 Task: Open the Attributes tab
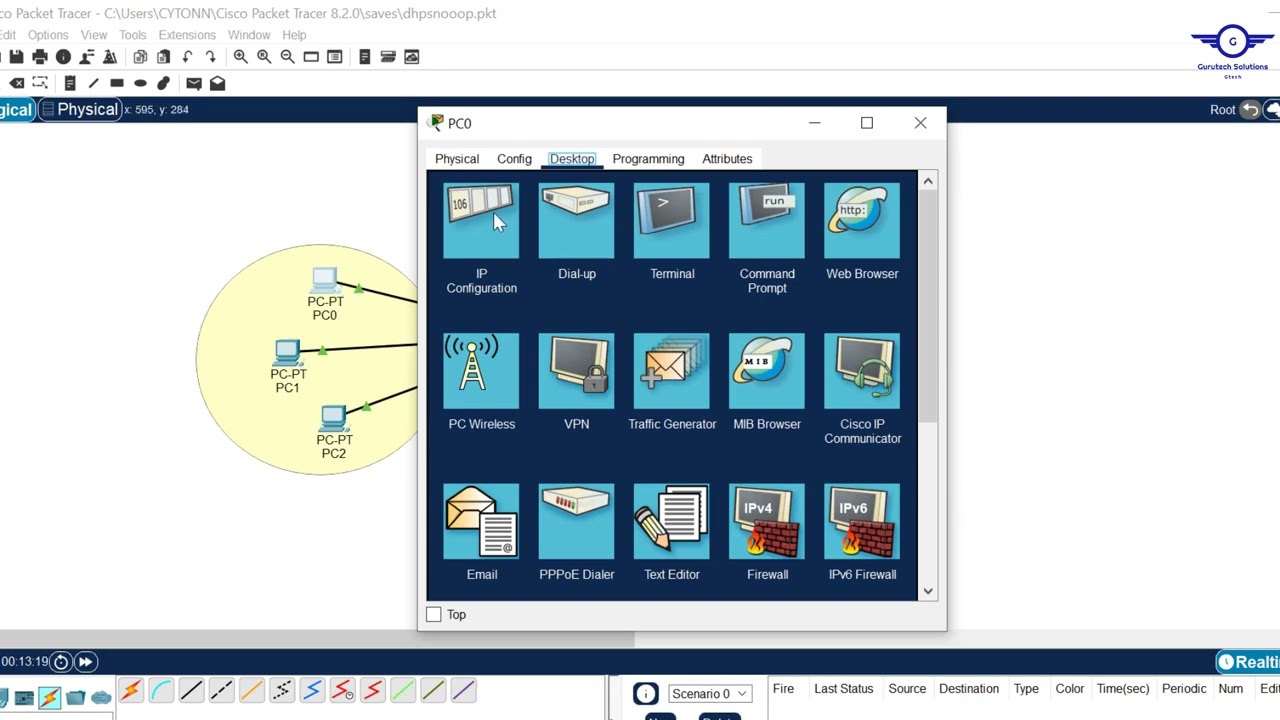point(727,159)
